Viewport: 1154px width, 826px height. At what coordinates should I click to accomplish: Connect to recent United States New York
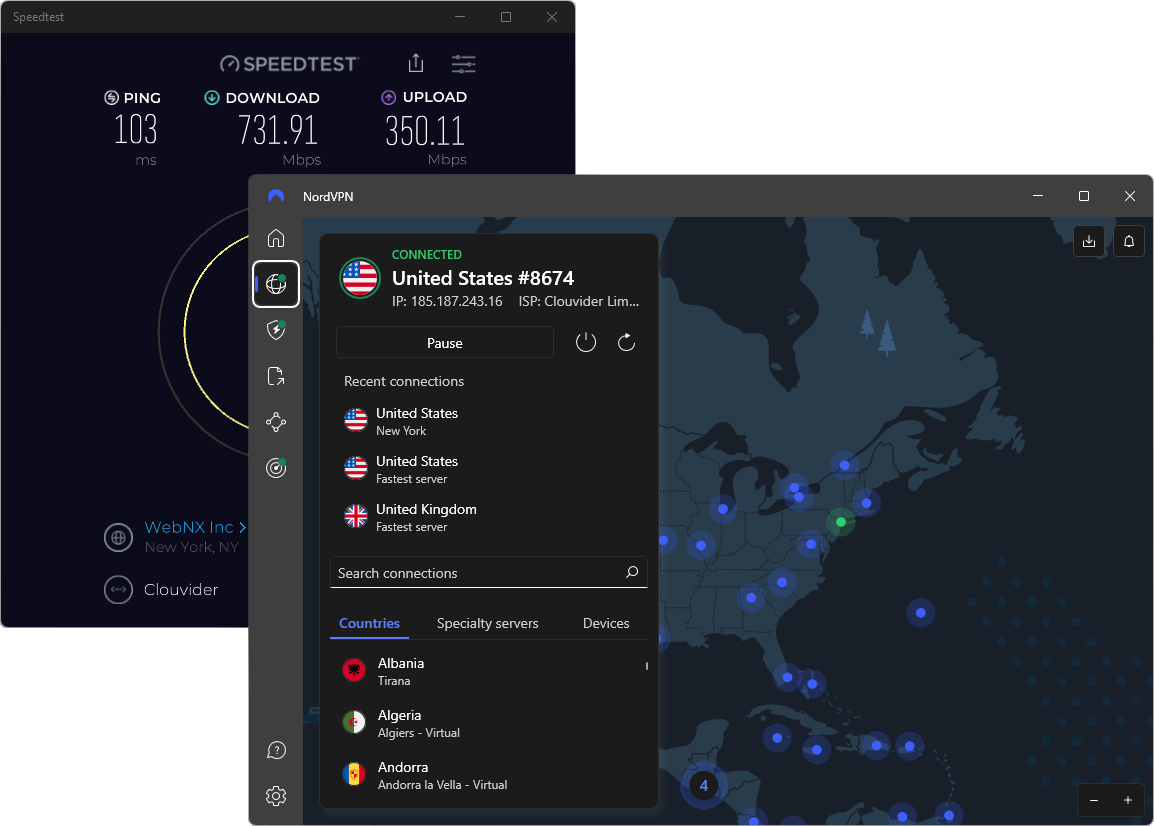(x=489, y=421)
